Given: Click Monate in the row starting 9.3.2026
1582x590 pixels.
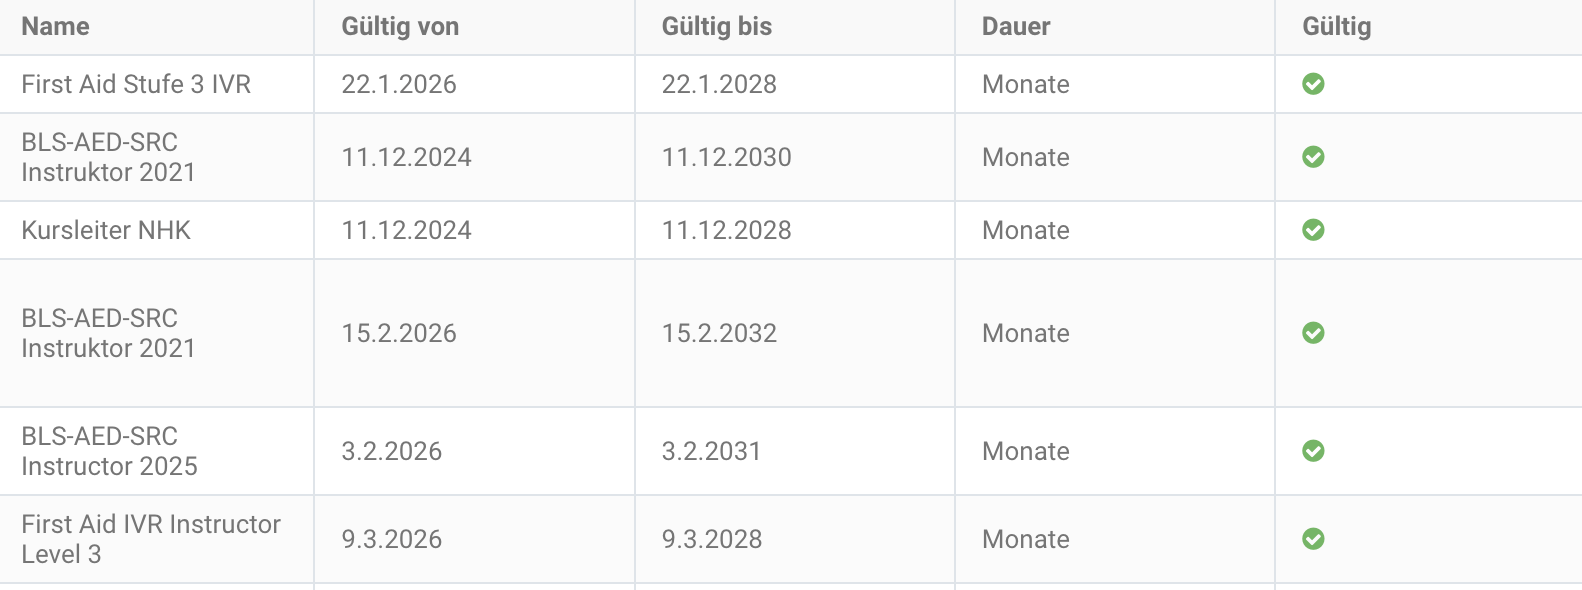Looking at the screenshot, I should coord(1026,539).
